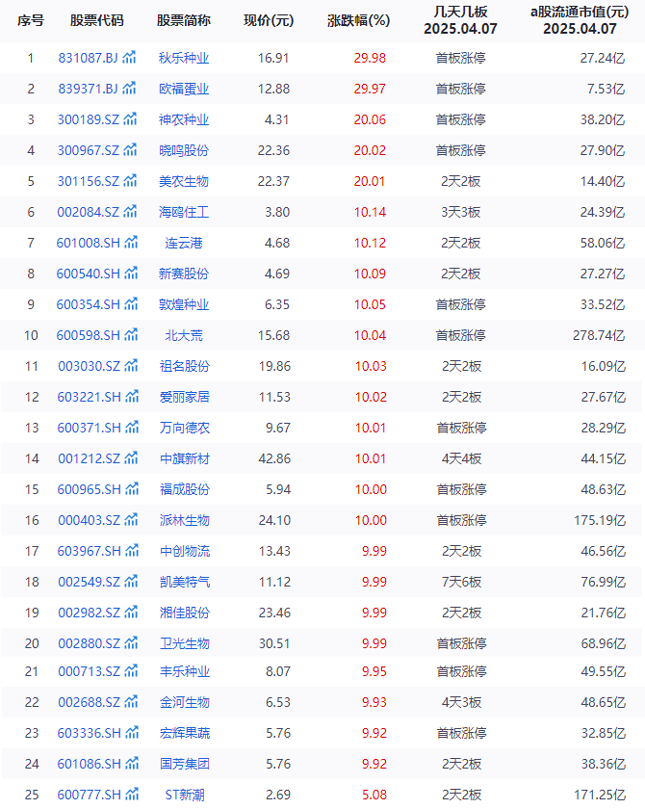The height and width of the screenshot is (809, 645).
Task: Select stock name 派林生物
Action: pyautogui.click(x=185, y=520)
